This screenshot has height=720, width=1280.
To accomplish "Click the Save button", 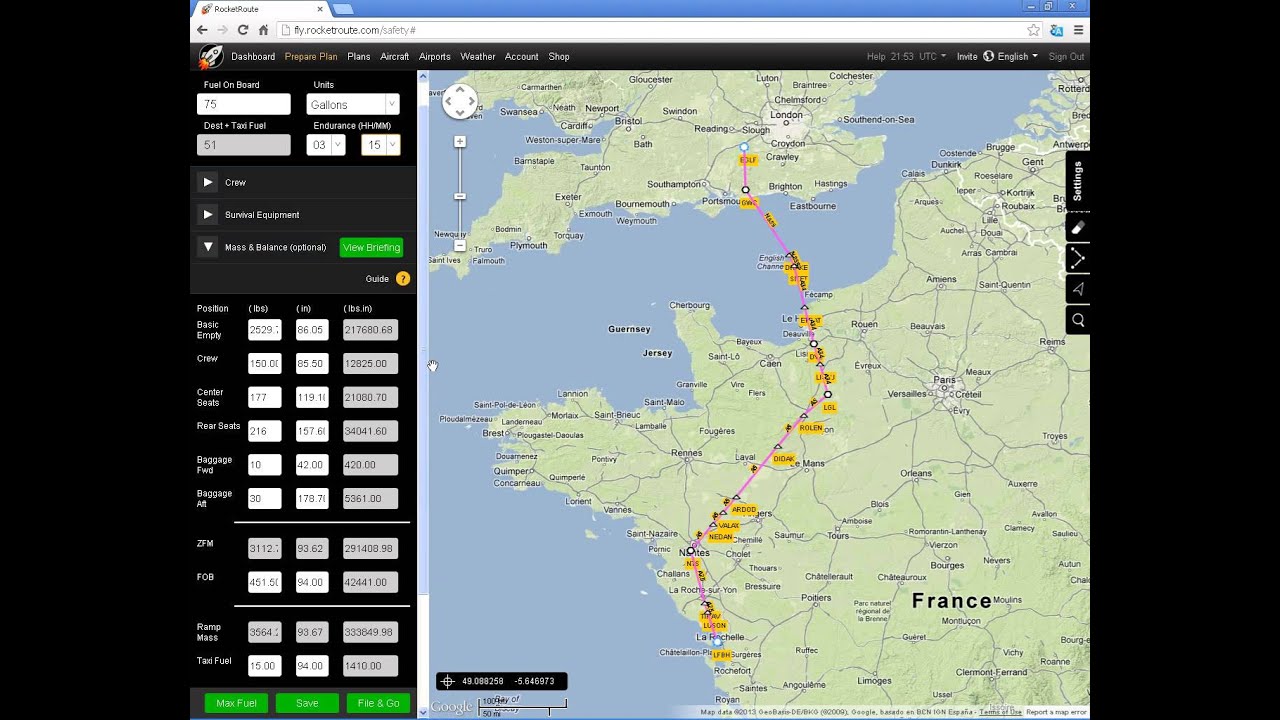I will [x=307, y=703].
